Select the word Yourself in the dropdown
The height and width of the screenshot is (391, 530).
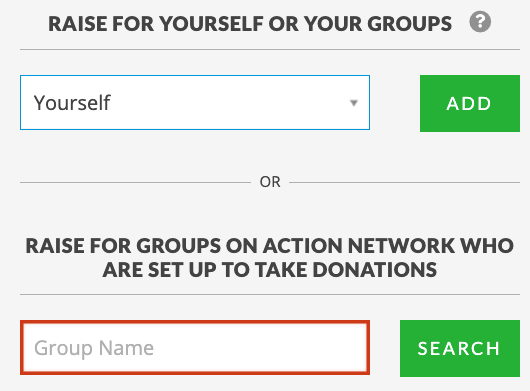[72, 102]
